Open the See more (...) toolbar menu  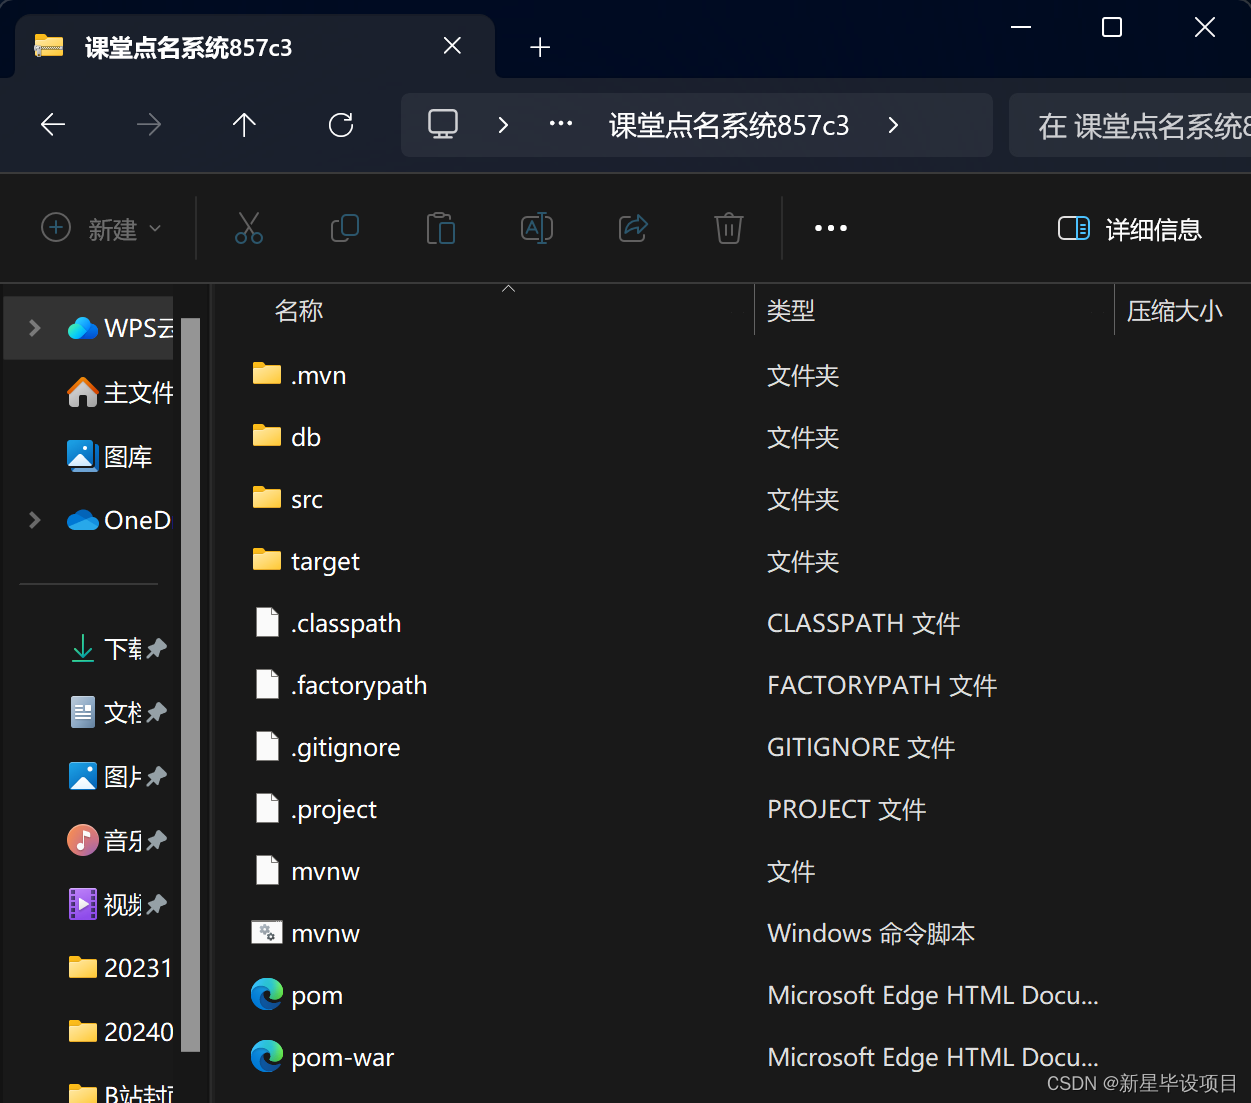tap(830, 228)
